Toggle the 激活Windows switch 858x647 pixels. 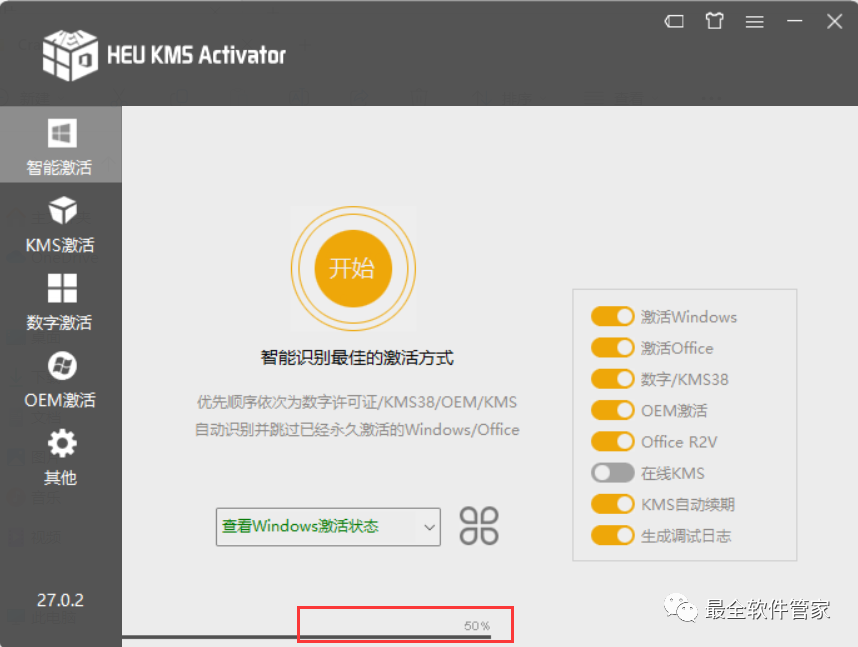pyautogui.click(x=612, y=316)
